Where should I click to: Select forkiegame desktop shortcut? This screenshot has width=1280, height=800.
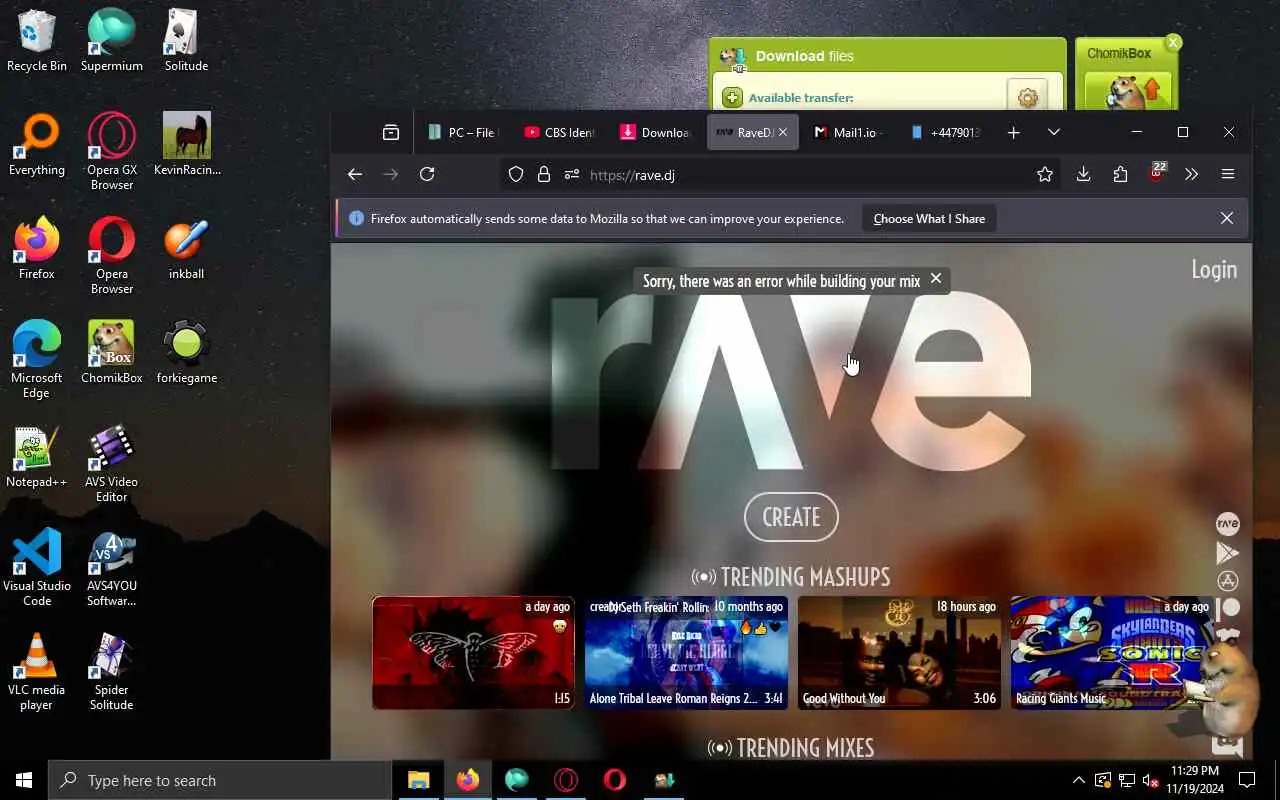(187, 352)
